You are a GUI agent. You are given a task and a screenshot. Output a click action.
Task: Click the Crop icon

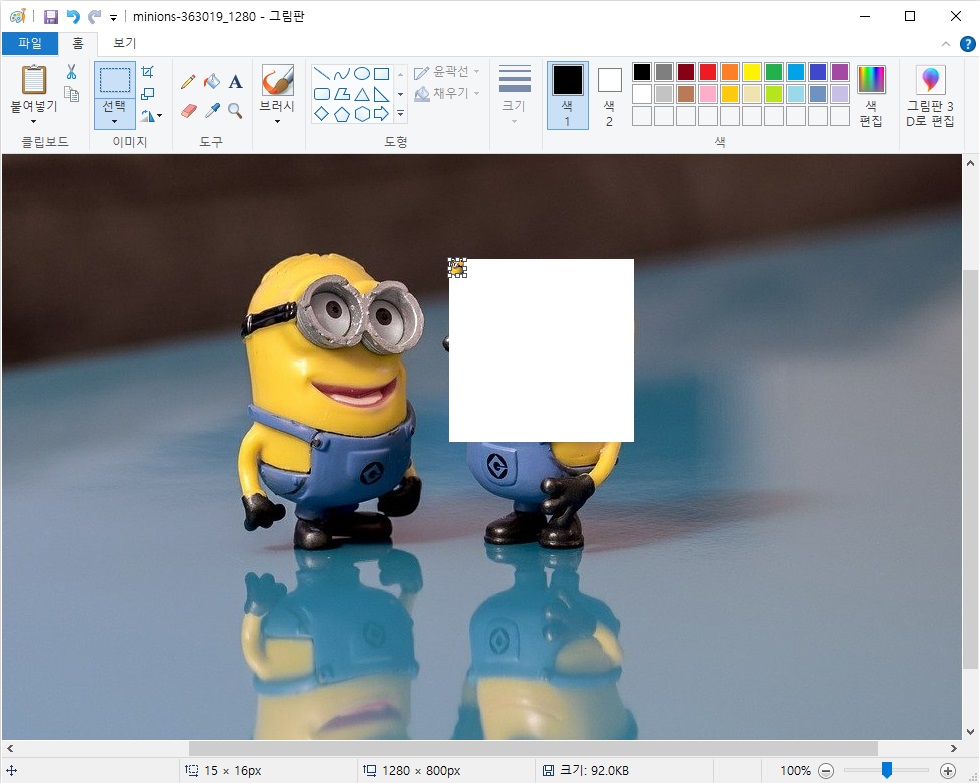pyautogui.click(x=148, y=72)
